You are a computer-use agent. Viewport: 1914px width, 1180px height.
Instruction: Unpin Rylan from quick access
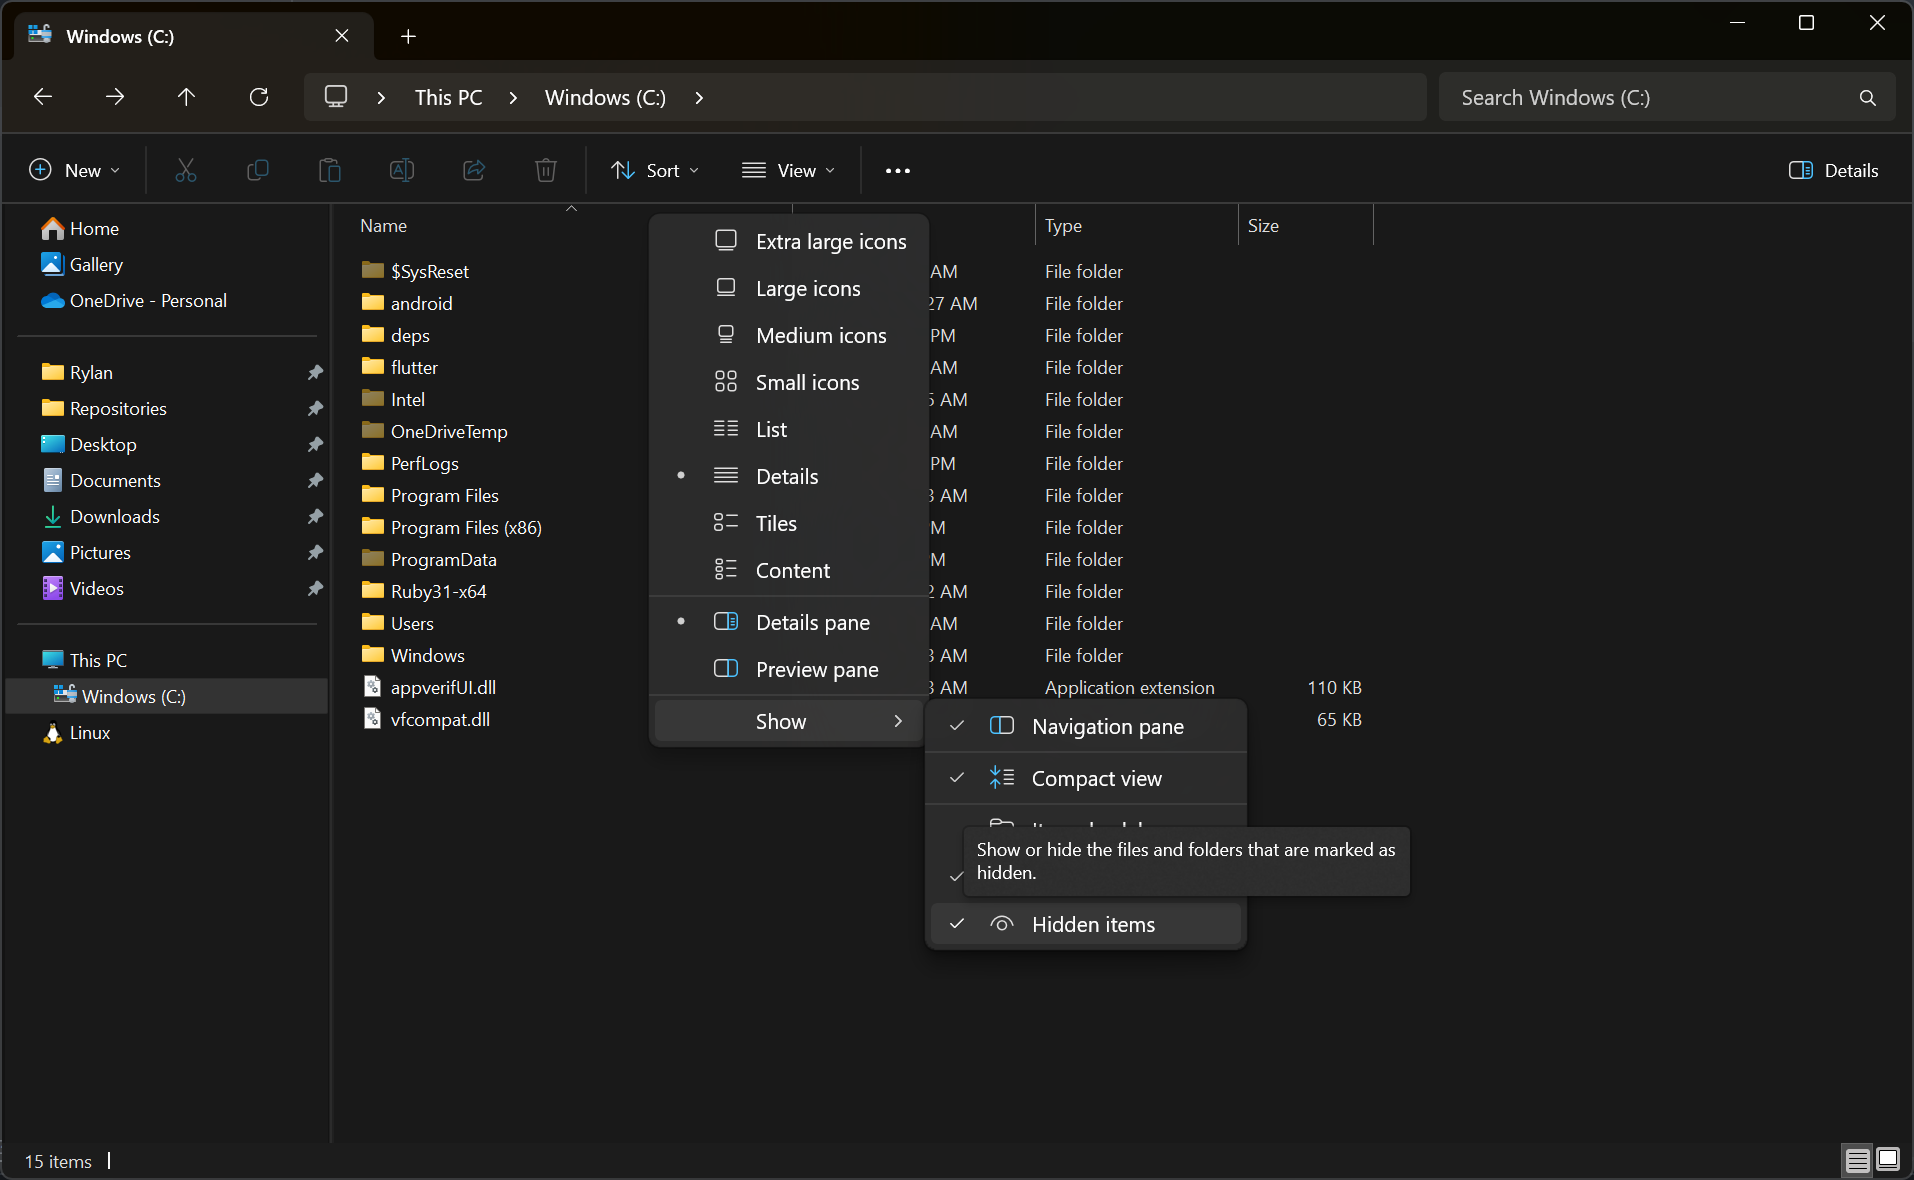pyautogui.click(x=315, y=372)
